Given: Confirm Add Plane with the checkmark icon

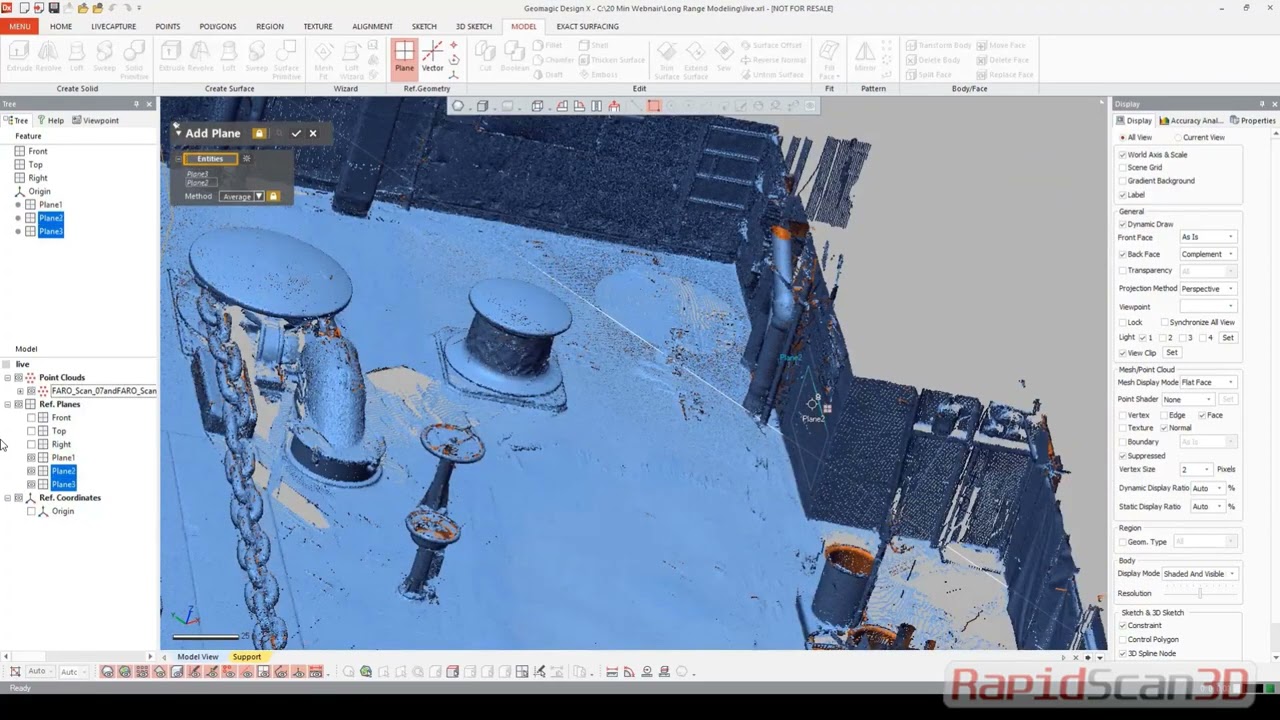Looking at the screenshot, I should point(296,133).
